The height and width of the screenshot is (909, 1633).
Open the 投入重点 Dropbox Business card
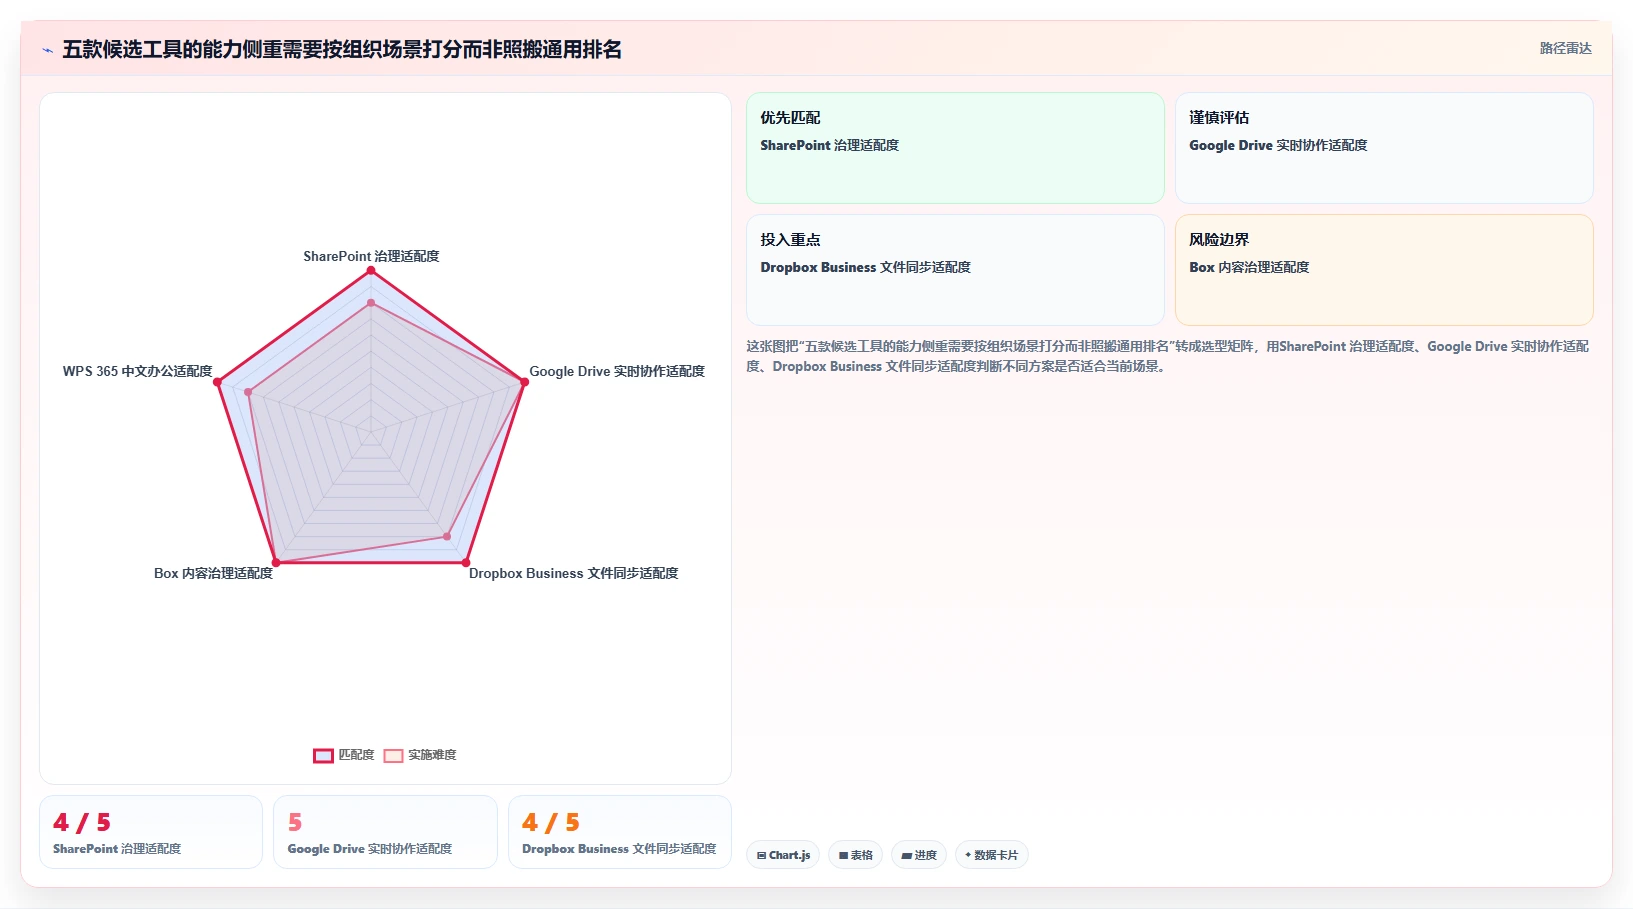pyautogui.click(x=955, y=270)
